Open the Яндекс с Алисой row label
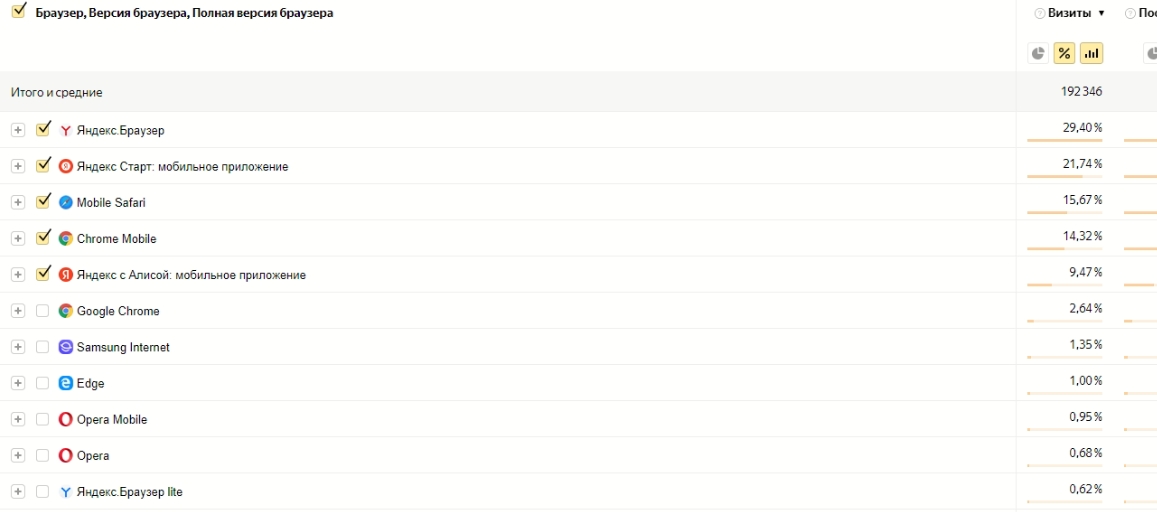Screen dimensions: 1157x512 pos(191,275)
